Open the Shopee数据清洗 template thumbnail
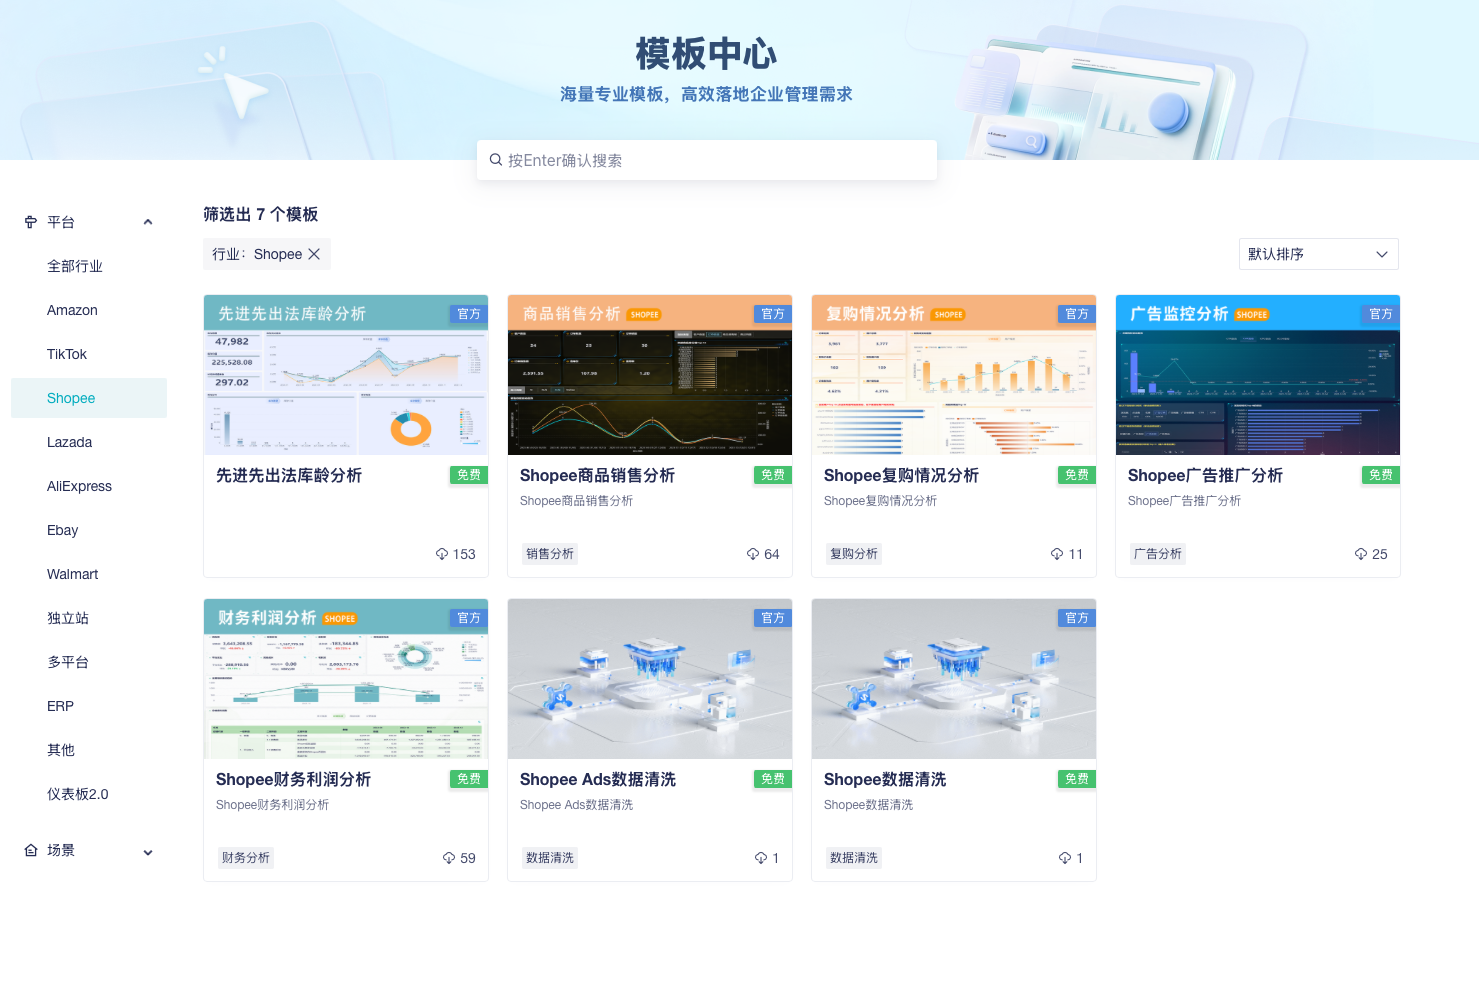This screenshot has width=1479, height=985. (x=953, y=679)
